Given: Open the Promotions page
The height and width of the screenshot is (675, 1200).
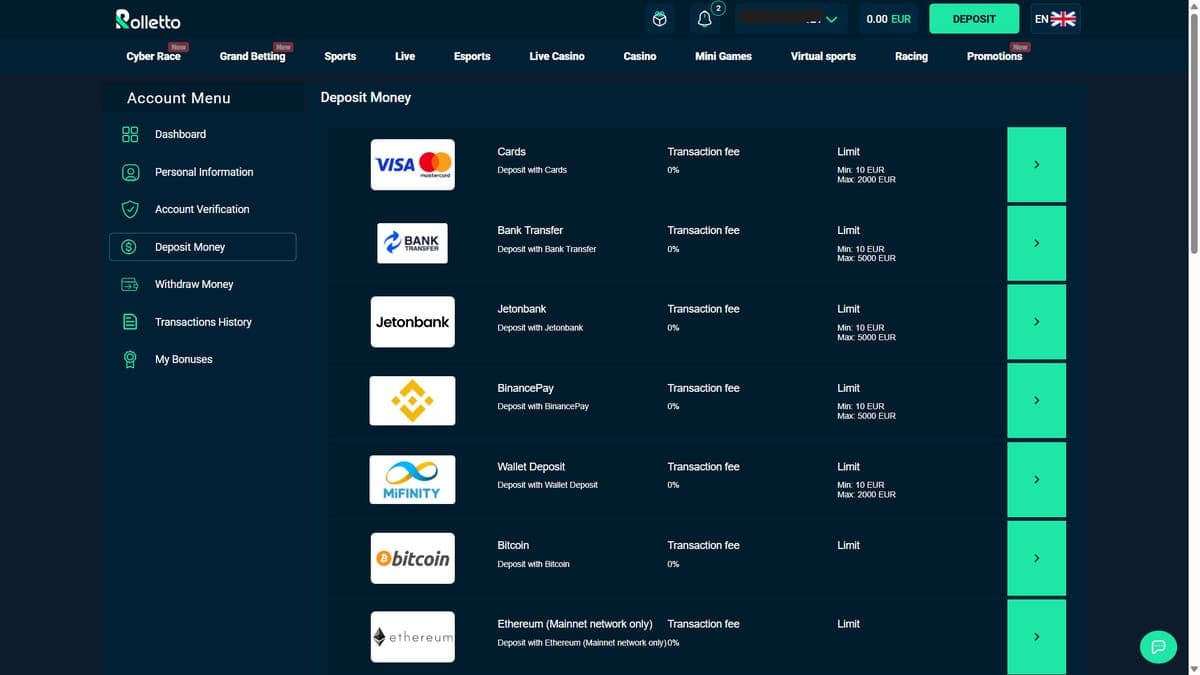Looking at the screenshot, I should tap(994, 56).
